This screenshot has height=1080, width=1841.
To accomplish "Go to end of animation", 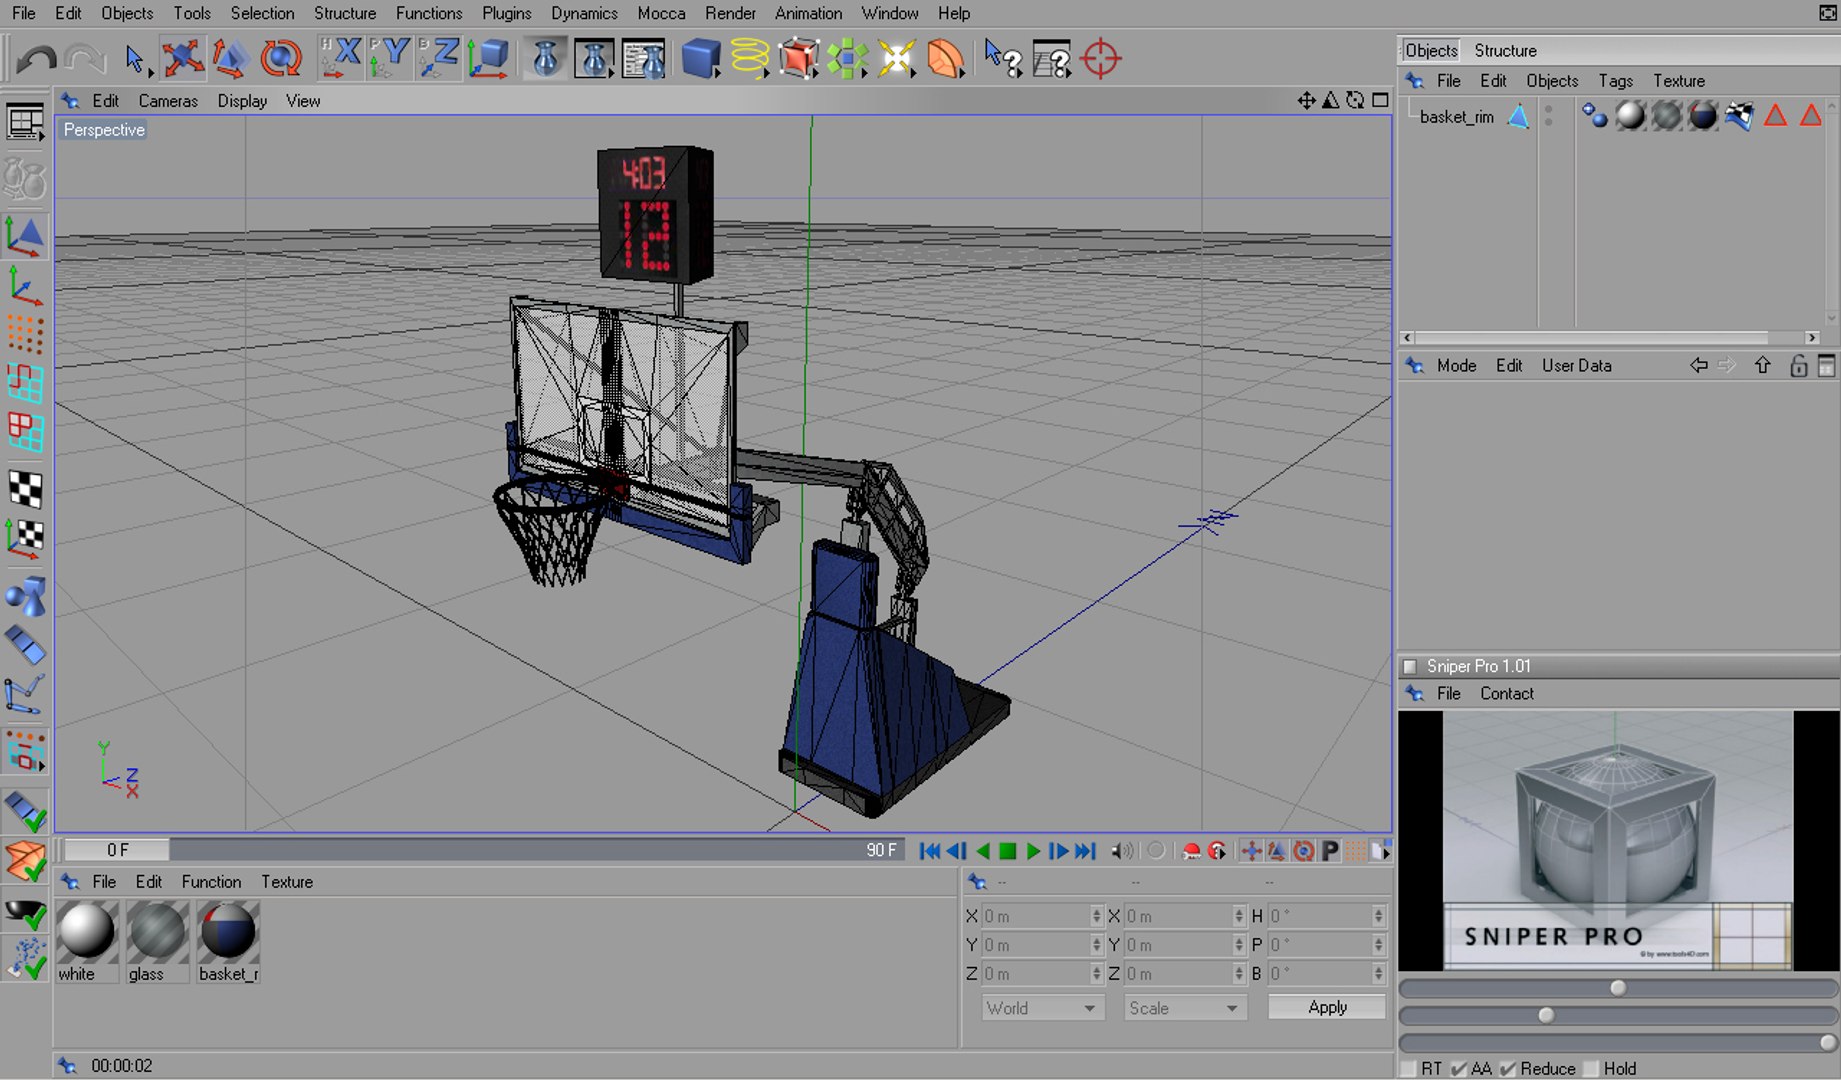I will (1086, 851).
